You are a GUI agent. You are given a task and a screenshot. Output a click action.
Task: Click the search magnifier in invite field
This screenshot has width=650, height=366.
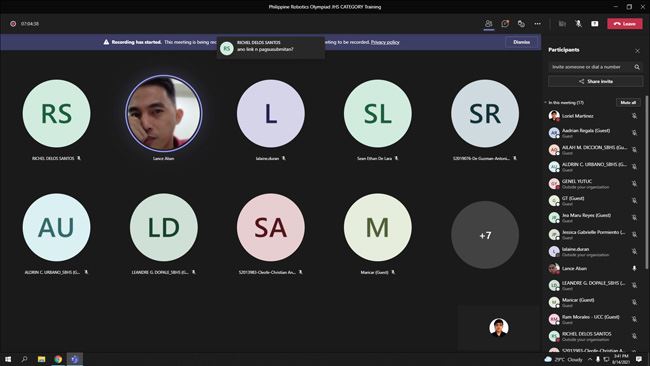[637, 67]
